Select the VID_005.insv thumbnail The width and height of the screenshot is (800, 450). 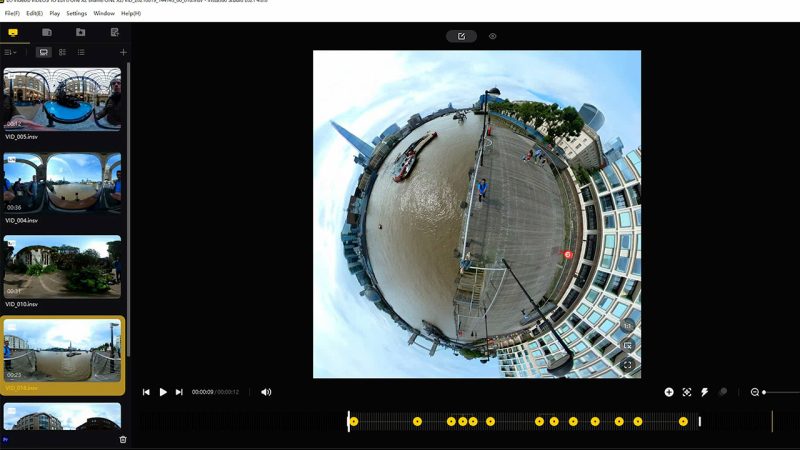click(x=62, y=99)
